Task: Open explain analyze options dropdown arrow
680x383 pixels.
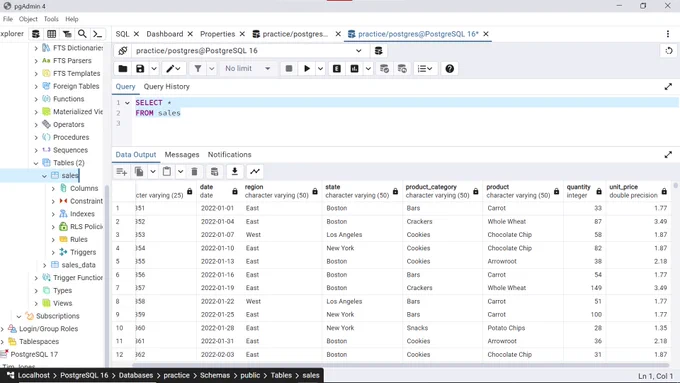Action: click(x=368, y=69)
